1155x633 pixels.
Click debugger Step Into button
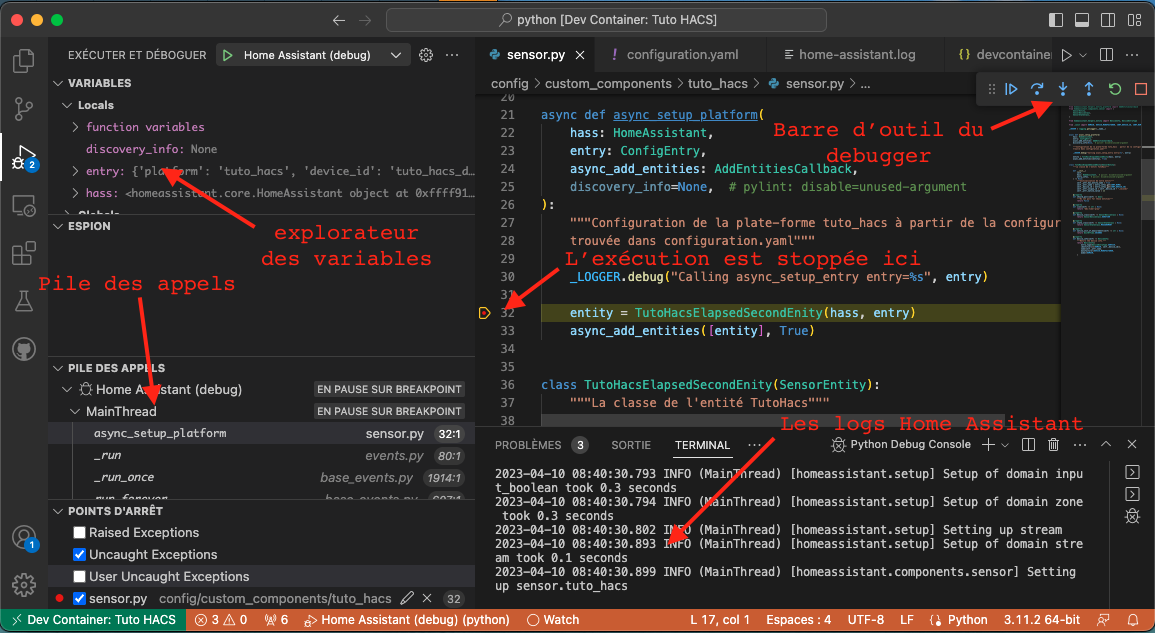1063,89
